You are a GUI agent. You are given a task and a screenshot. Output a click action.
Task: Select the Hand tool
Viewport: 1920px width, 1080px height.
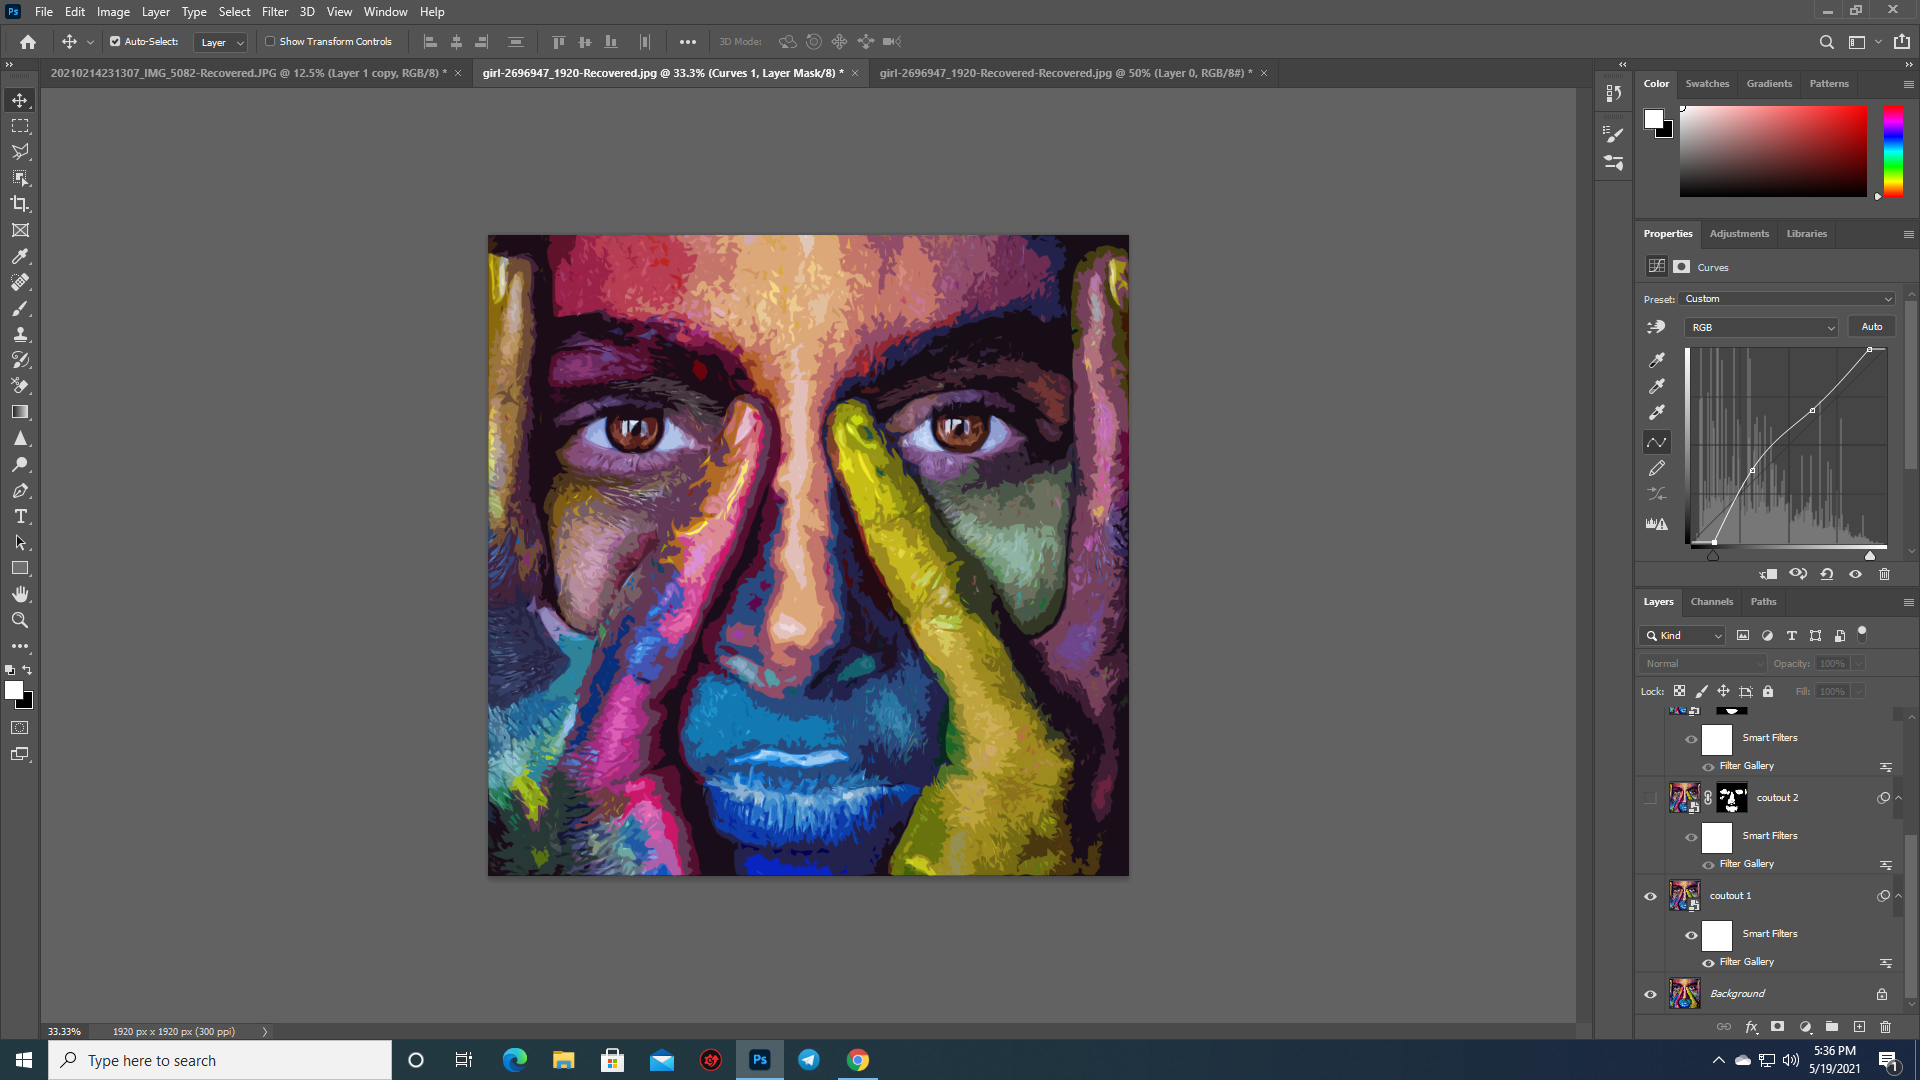pos(20,594)
